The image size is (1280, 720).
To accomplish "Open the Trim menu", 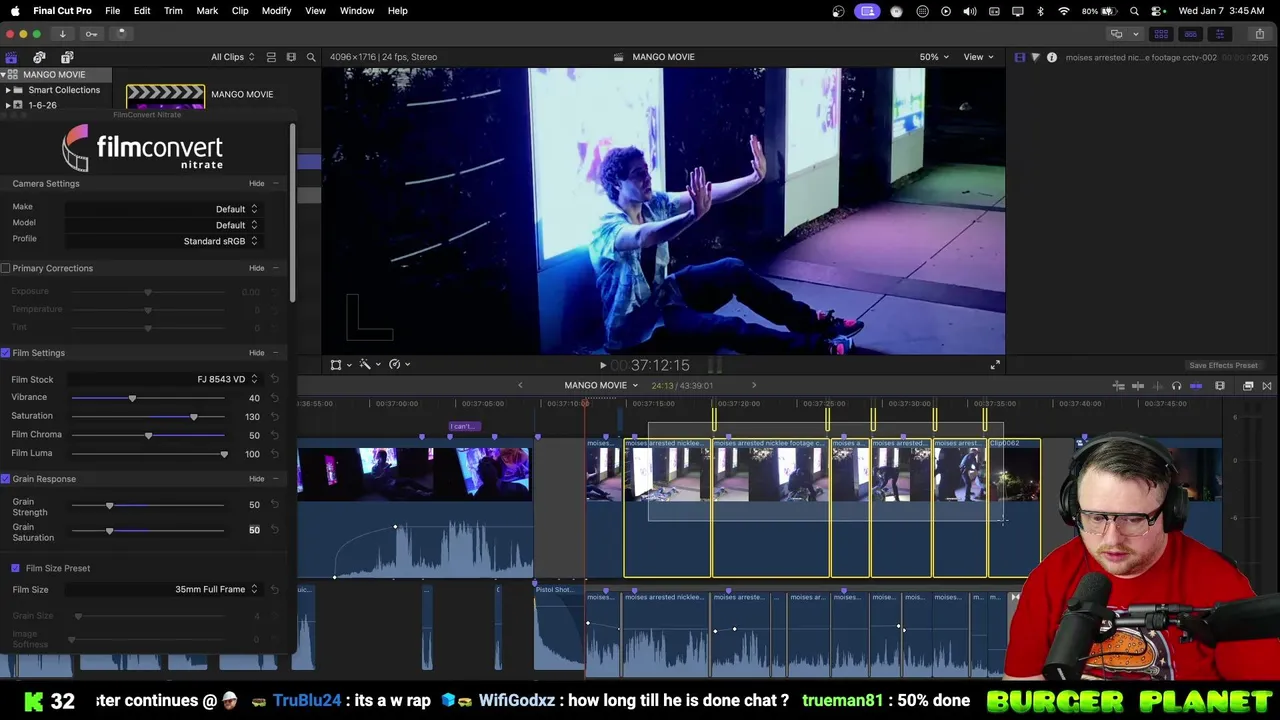I will (x=173, y=11).
